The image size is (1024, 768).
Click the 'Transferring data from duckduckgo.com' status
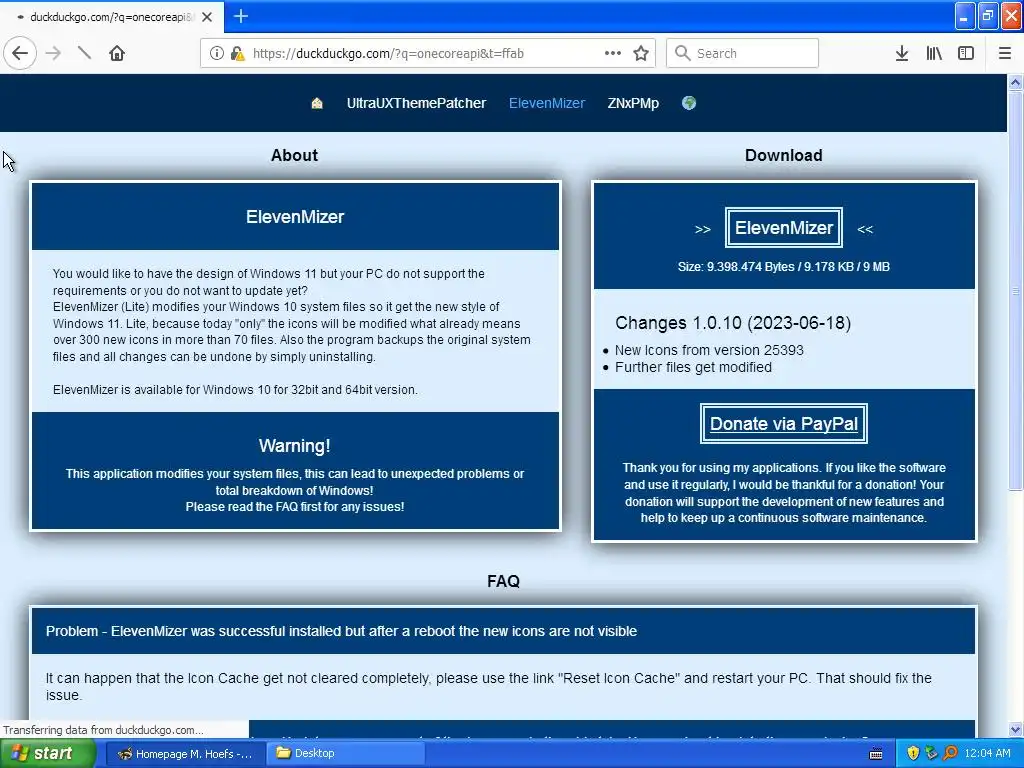pos(103,729)
